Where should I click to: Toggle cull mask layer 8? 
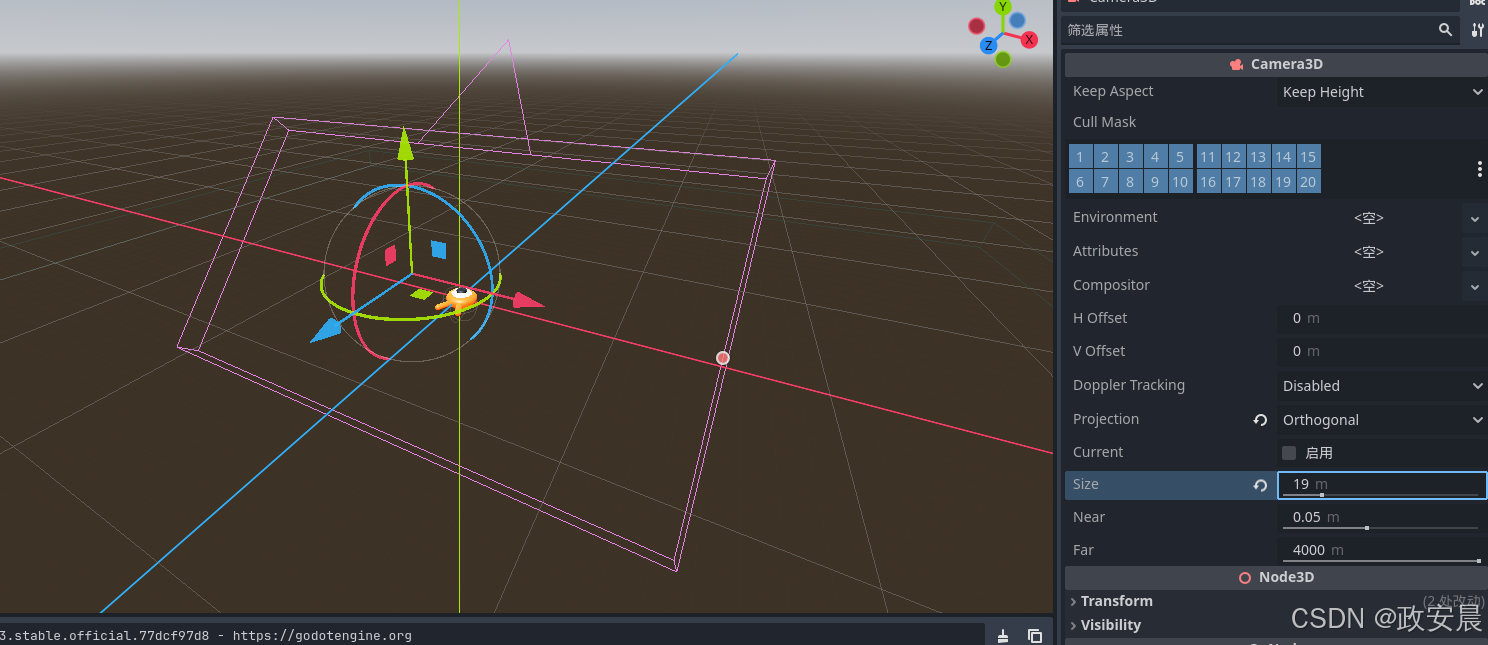click(x=1130, y=182)
